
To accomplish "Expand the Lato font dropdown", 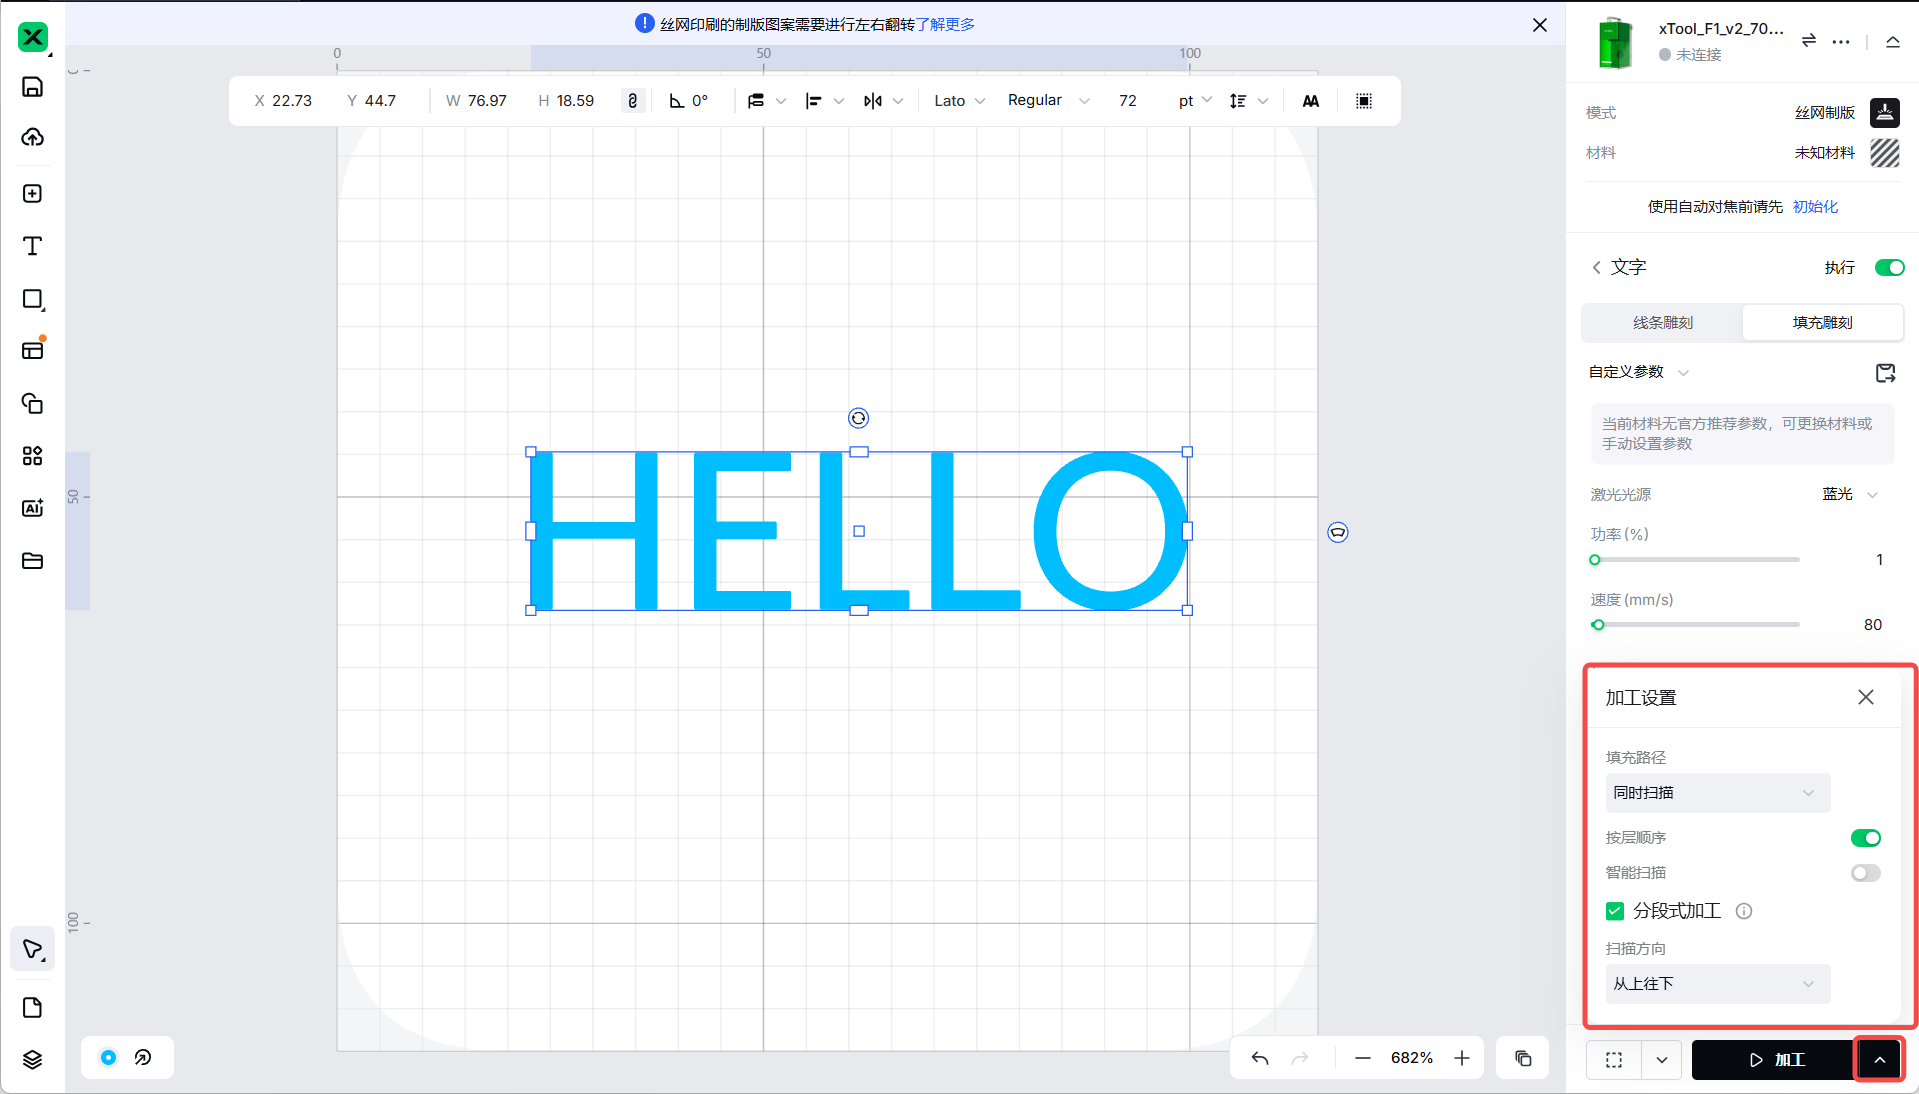I will tap(959, 101).
